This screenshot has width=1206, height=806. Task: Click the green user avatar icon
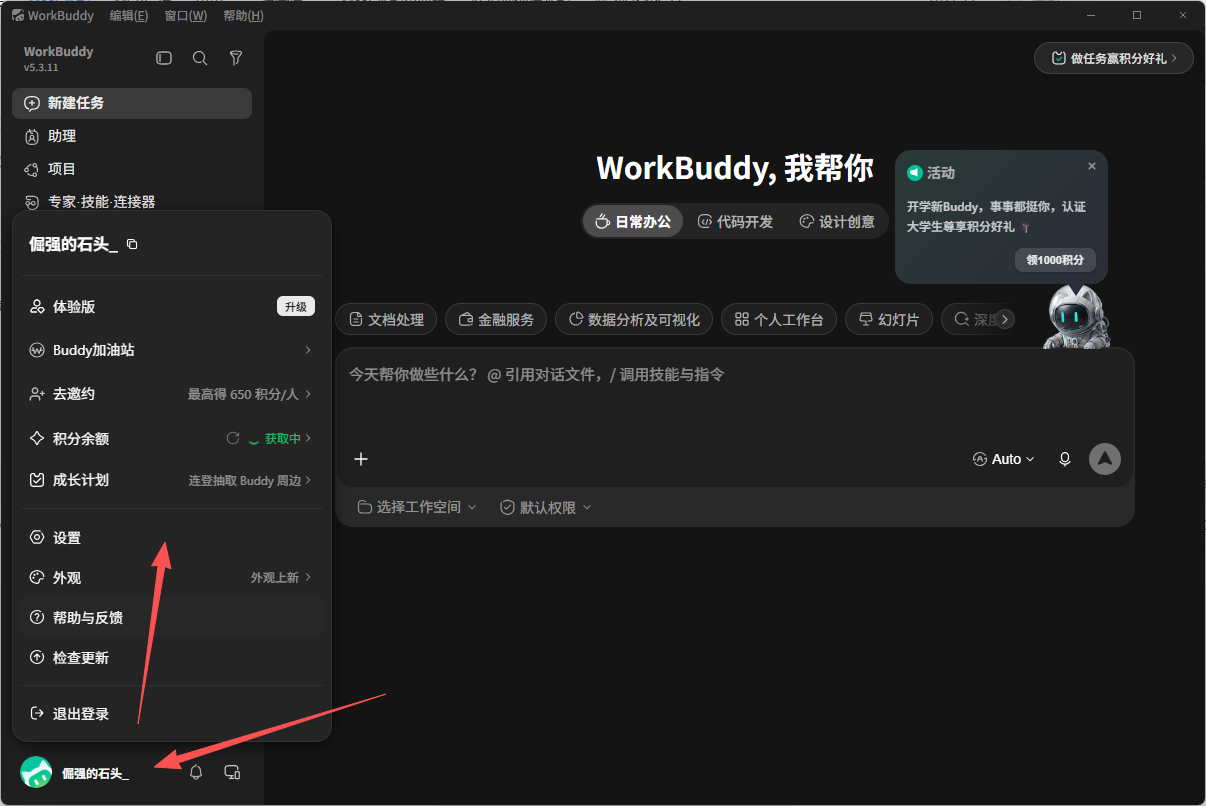36,772
